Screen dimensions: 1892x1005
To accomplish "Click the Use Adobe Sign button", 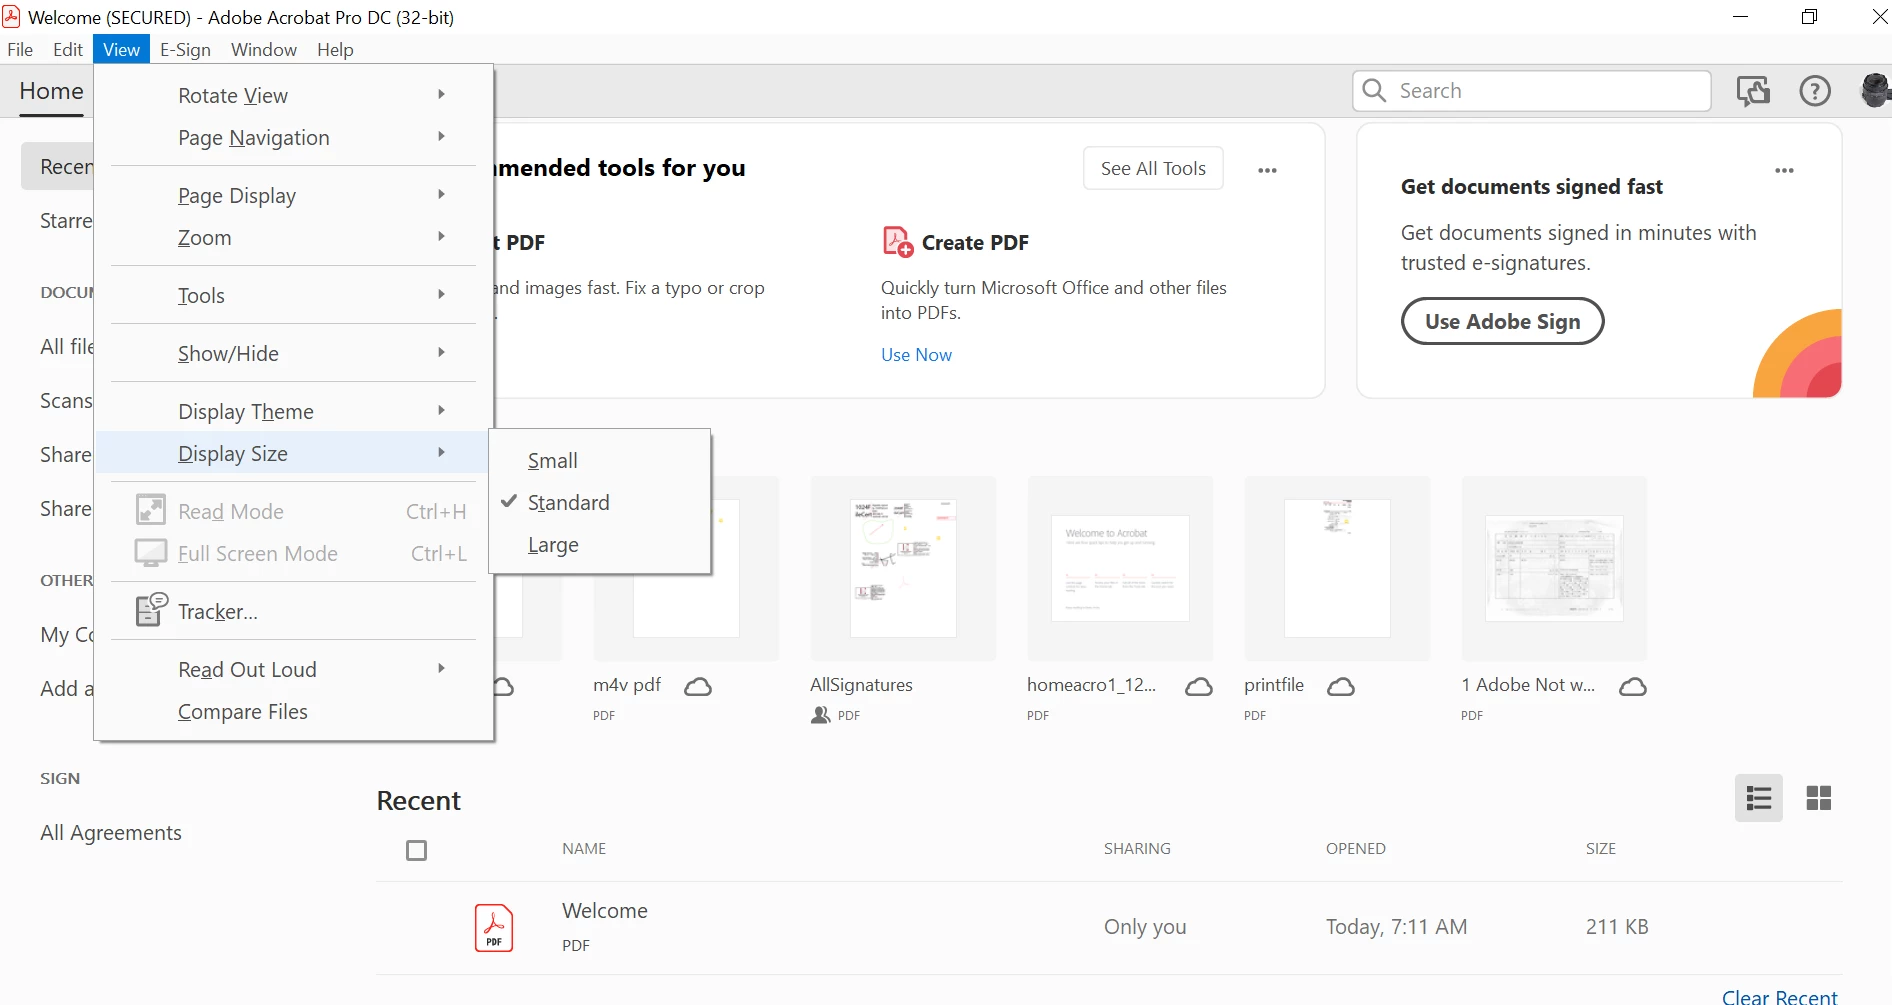I will pos(1502,321).
